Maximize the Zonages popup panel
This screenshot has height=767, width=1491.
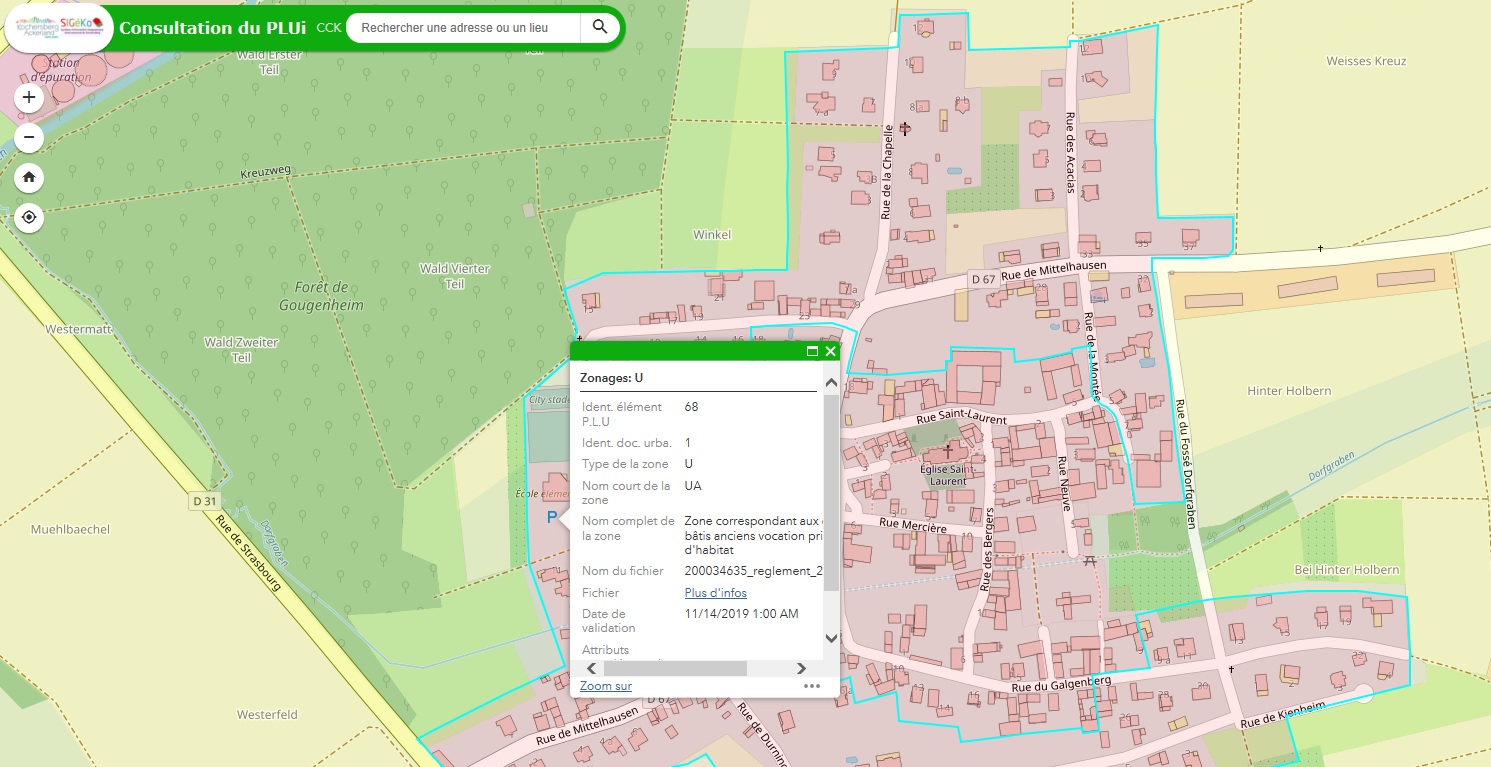point(812,351)
